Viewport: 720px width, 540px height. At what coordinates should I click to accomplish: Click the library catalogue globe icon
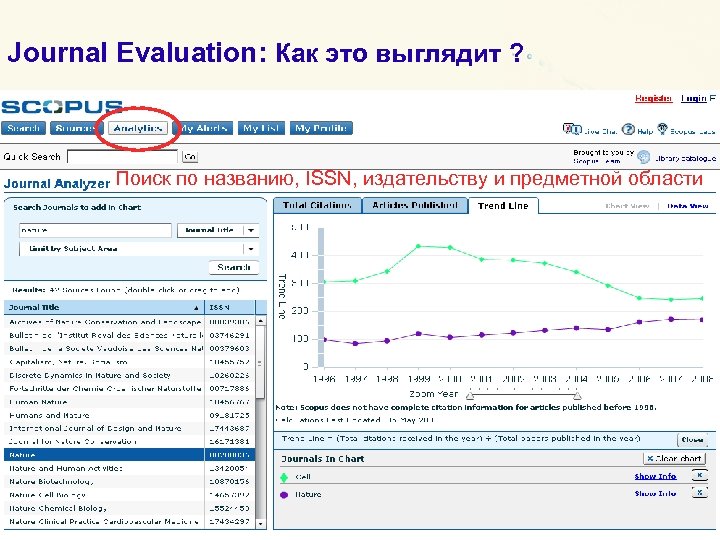click(x=644, y=157)
